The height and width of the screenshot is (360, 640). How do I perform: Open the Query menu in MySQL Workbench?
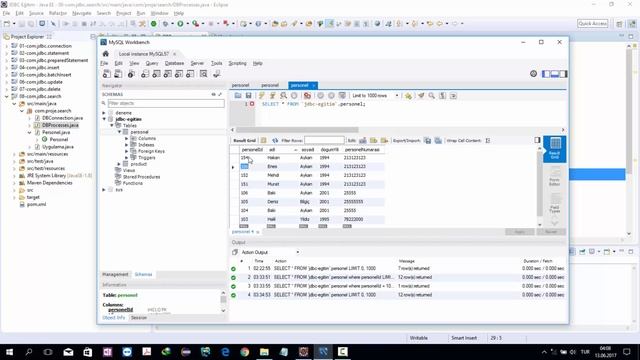click(152, 63)
